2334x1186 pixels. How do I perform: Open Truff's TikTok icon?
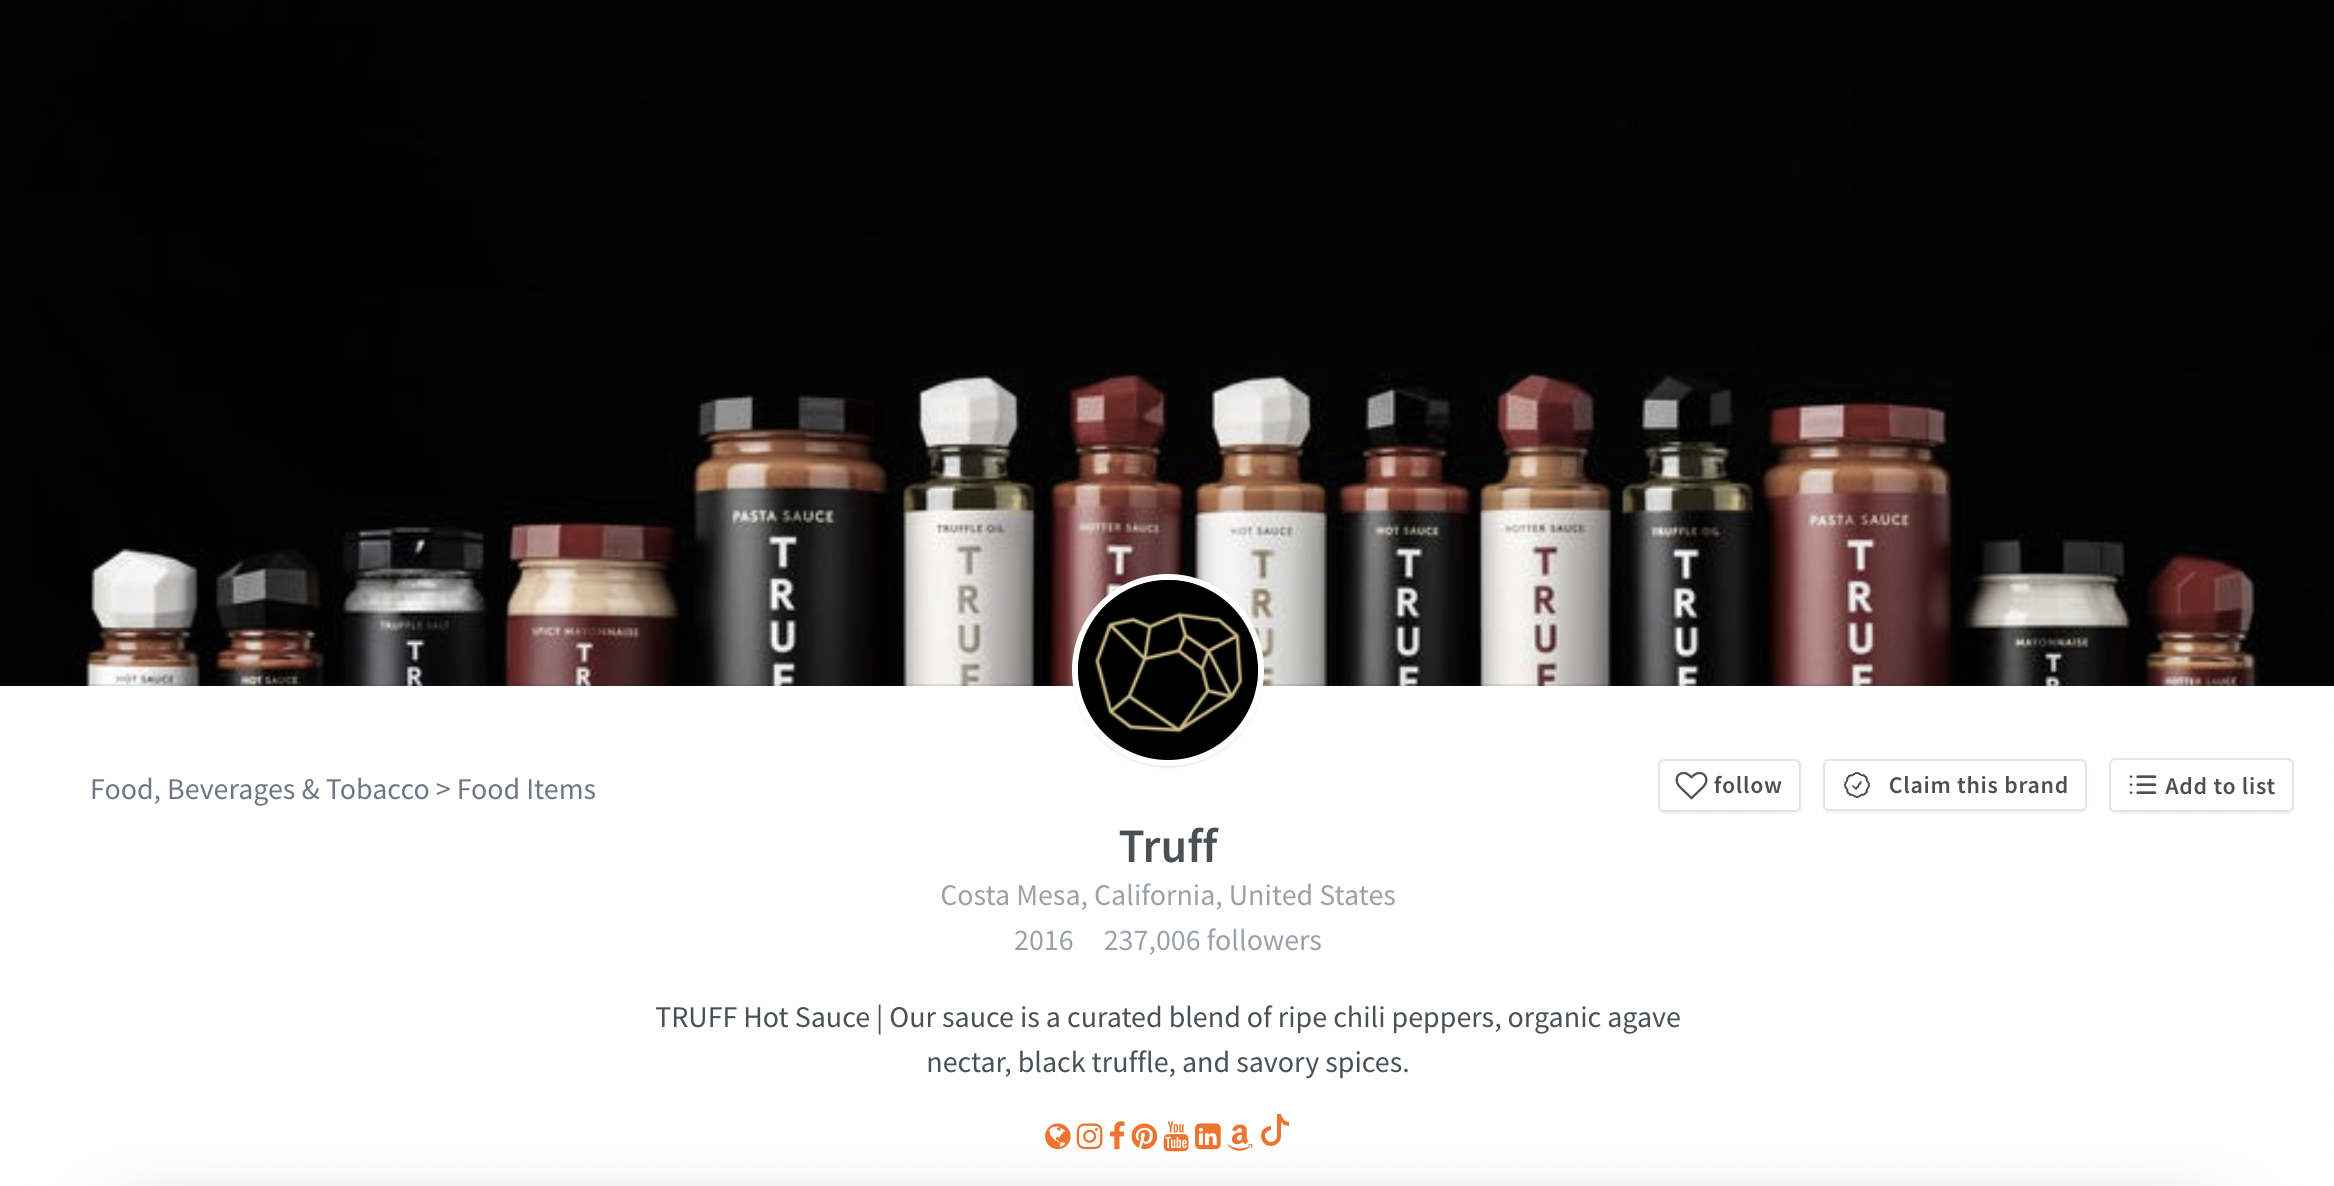click(1275, 1130)
